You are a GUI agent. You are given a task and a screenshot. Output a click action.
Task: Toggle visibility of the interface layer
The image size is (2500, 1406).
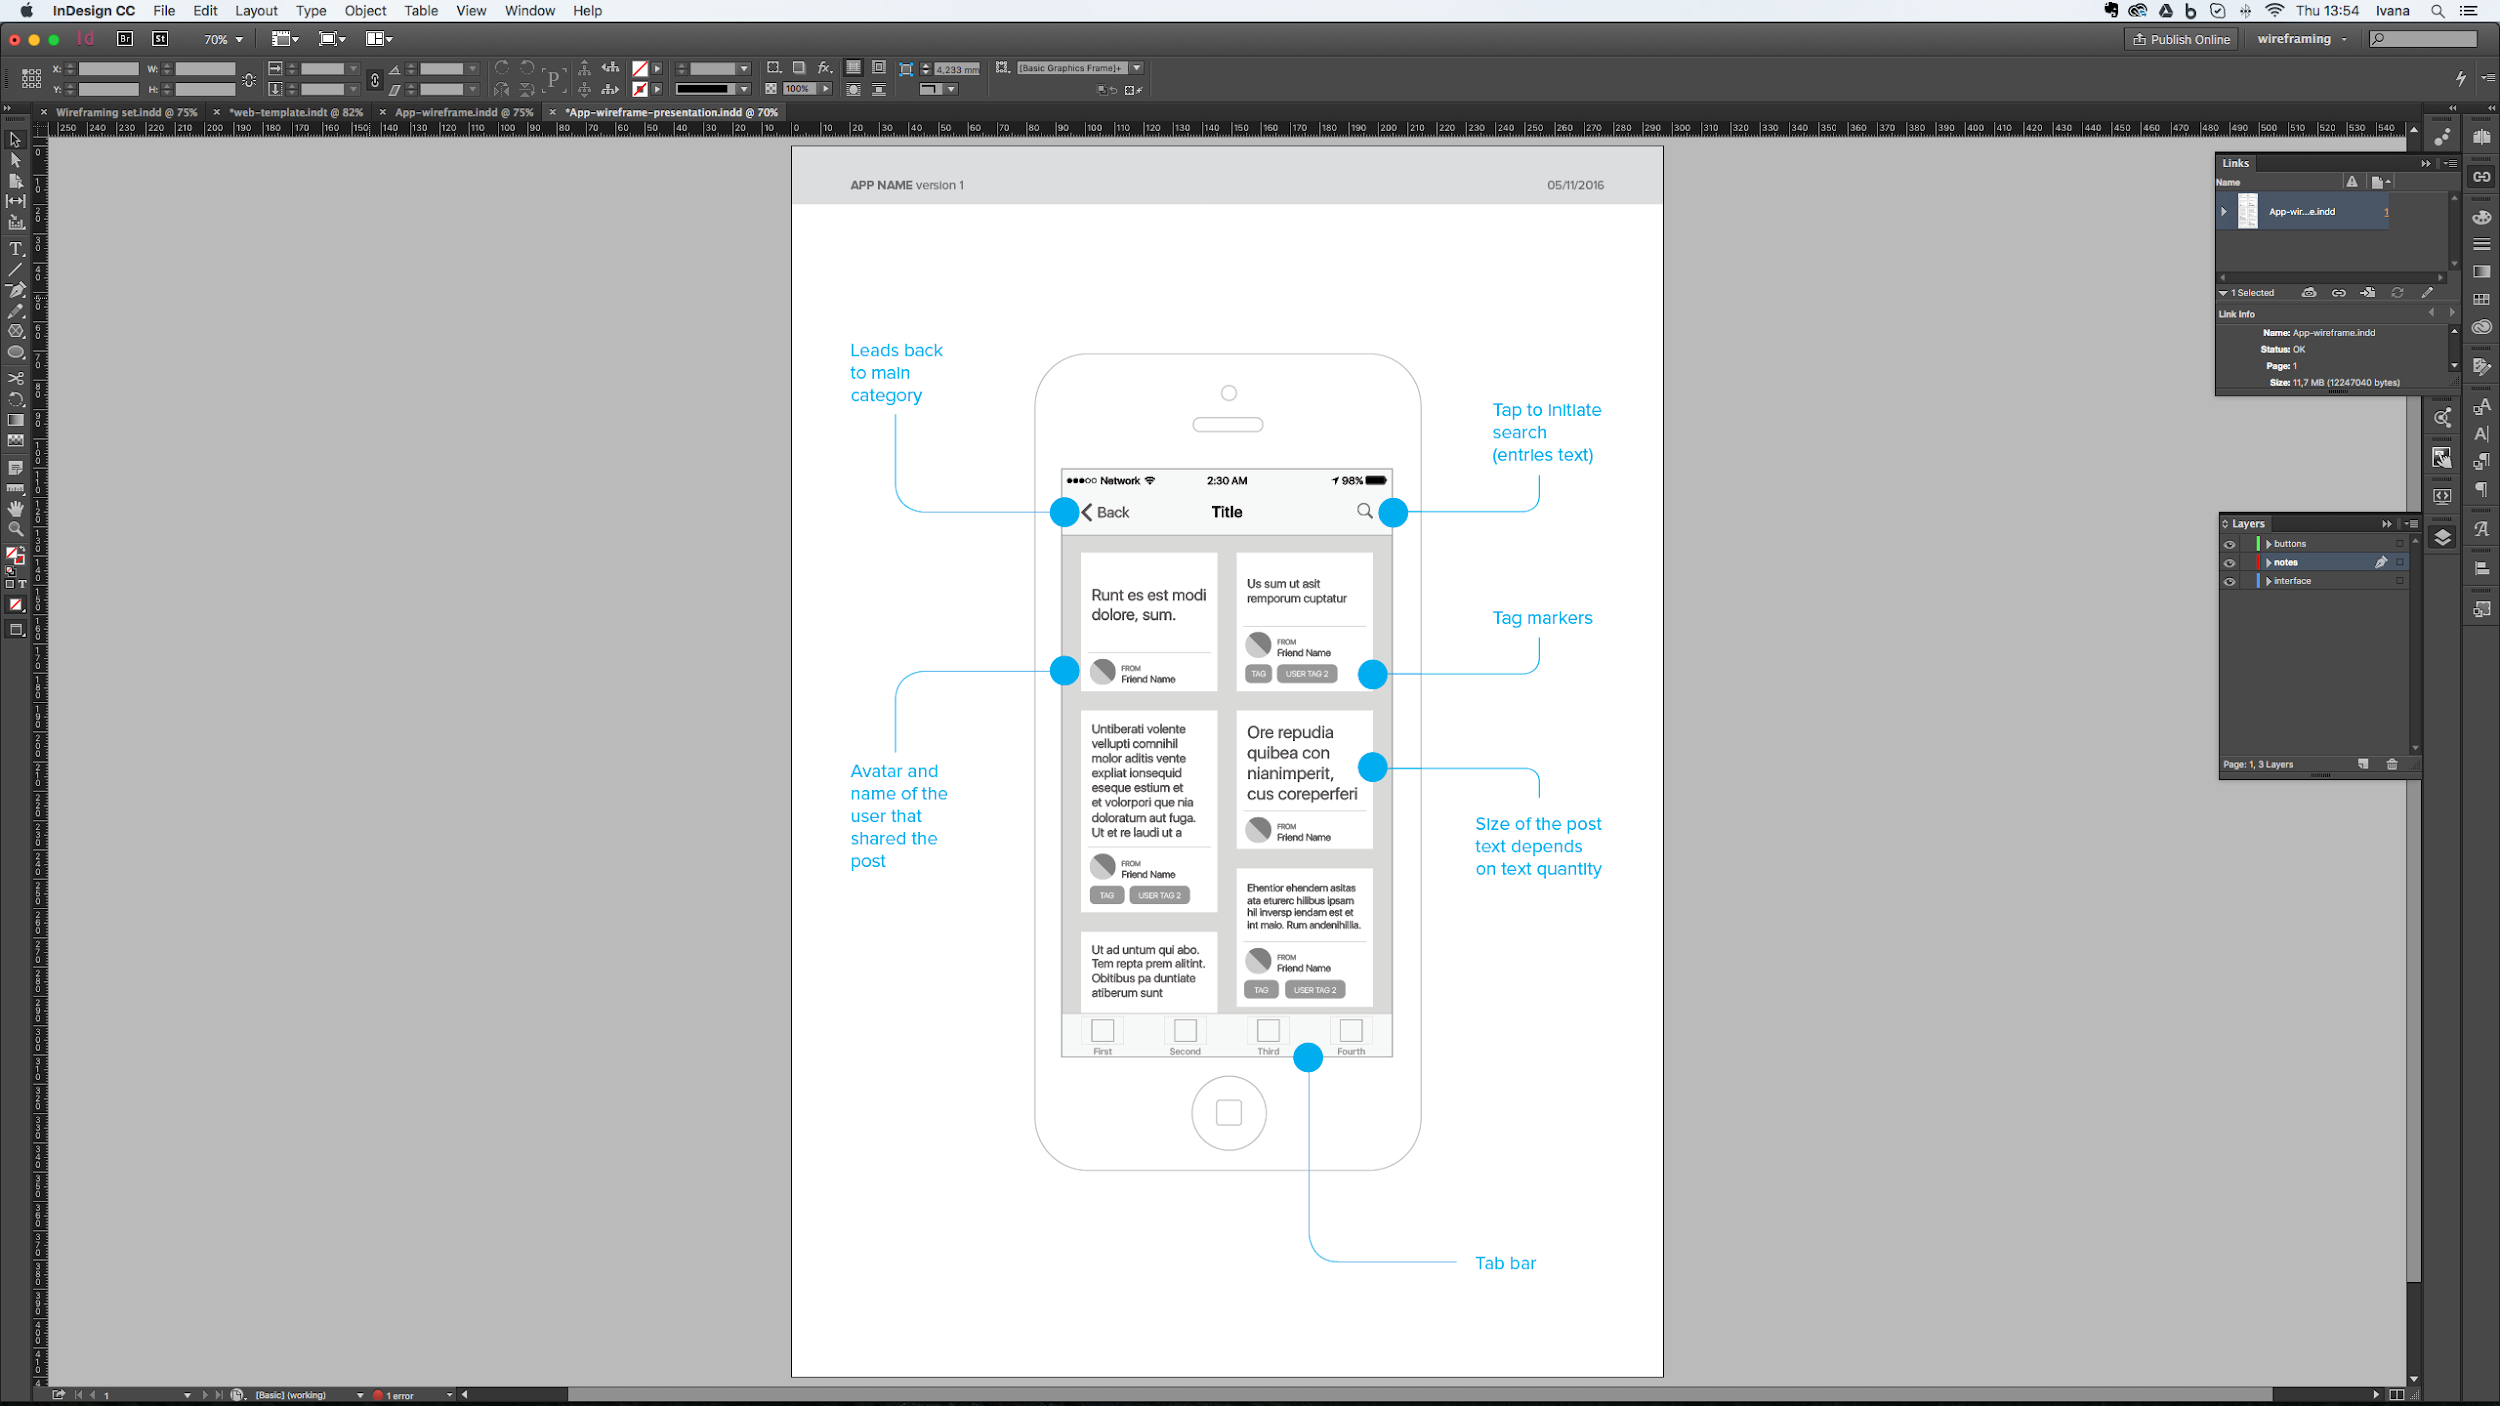[x=2229, y=581]
